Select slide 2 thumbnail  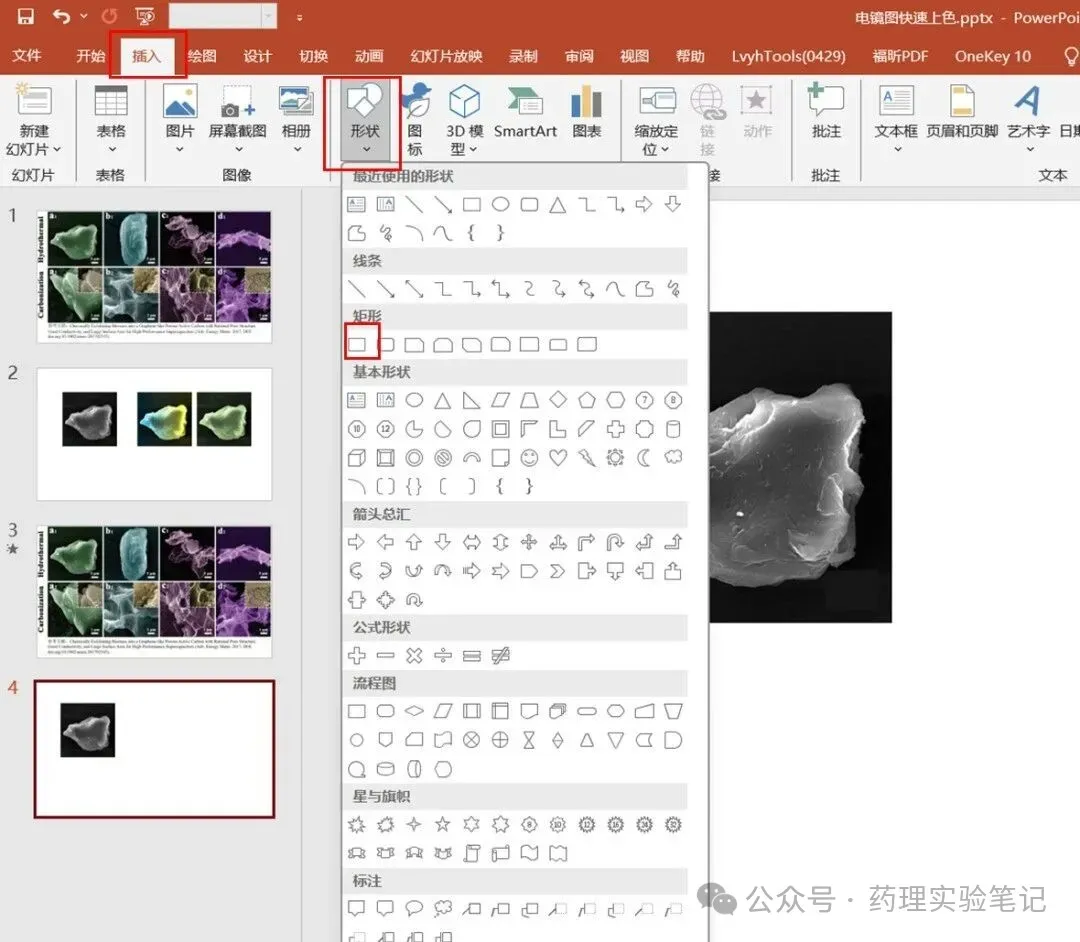[154, 434]
